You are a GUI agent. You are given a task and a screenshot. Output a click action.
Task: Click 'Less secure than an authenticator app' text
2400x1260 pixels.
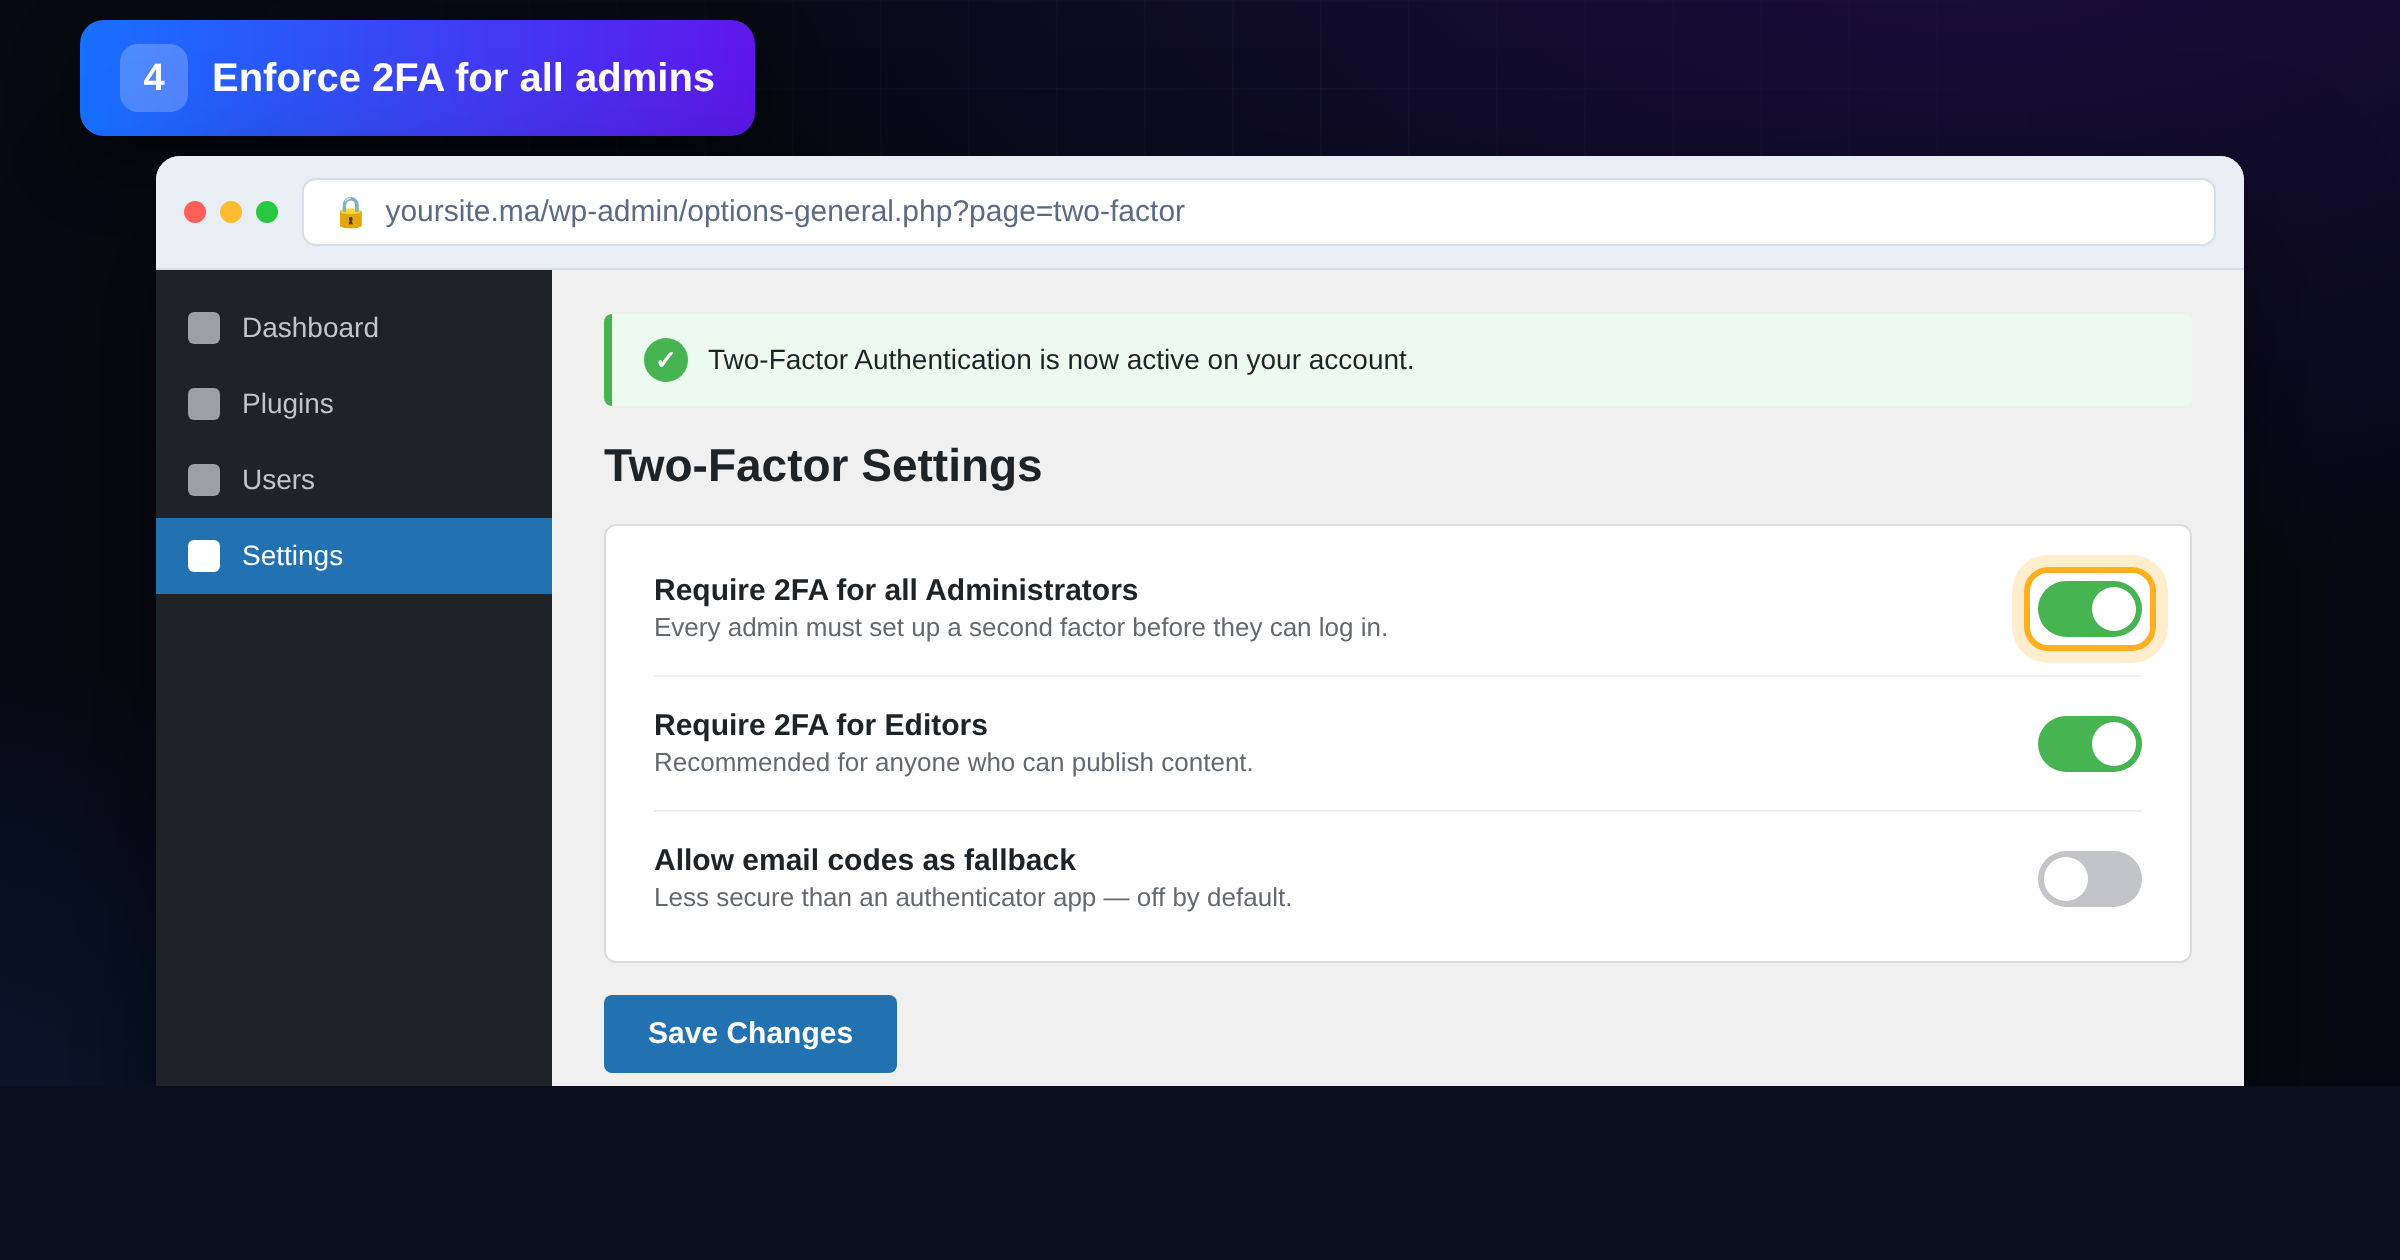tap(973, 898)
